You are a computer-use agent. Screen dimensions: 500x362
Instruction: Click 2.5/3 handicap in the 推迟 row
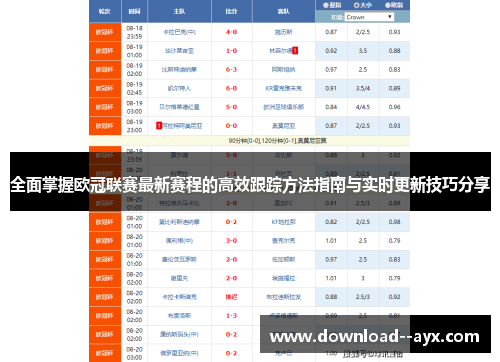click(x=363, y=297)
